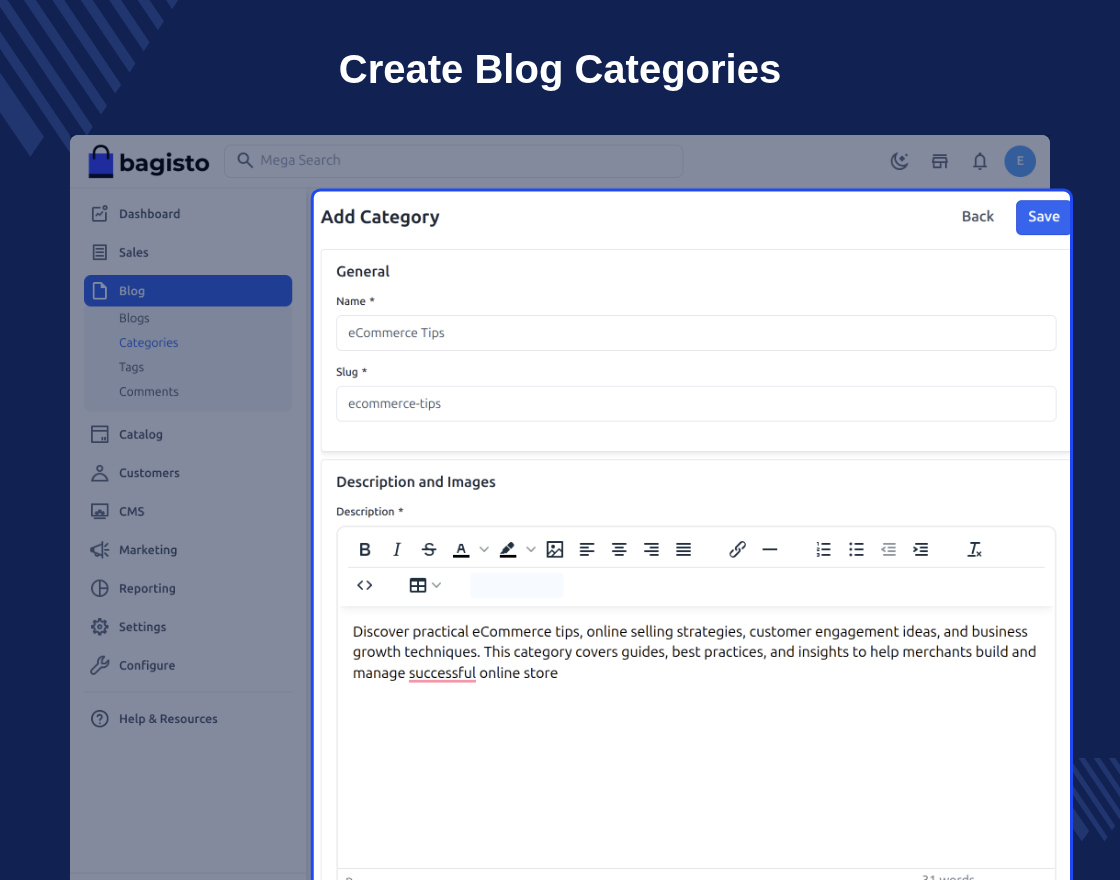Image resolution: width=1120 pixels, height=880 pixels.
Task: Open Customers in sidebar
Action: 188,473
